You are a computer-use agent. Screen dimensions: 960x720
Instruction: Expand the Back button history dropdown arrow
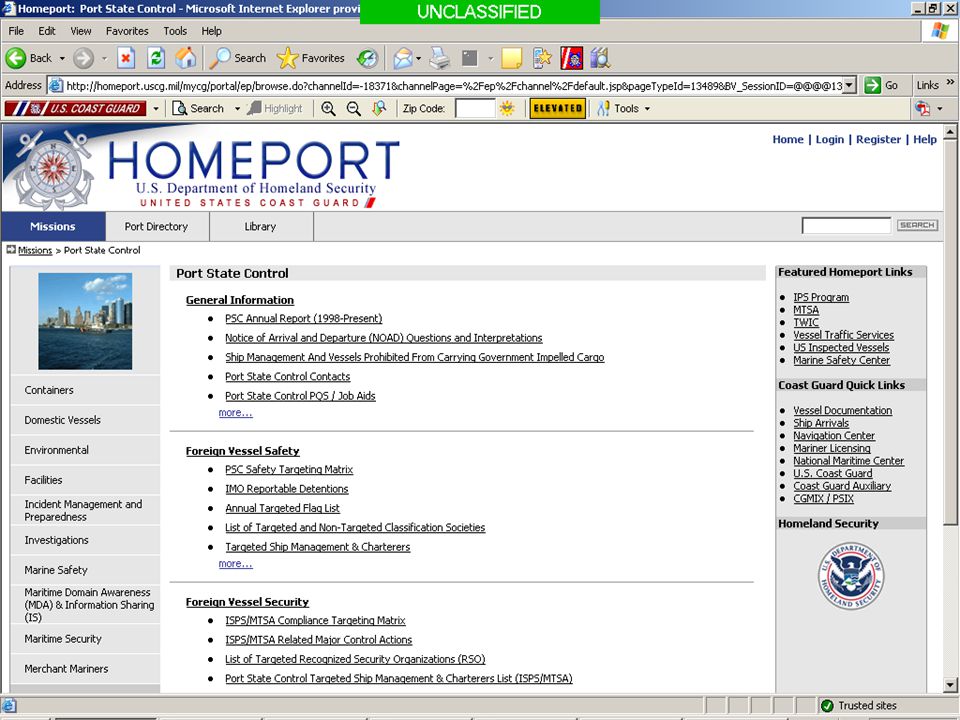(62, 58)
